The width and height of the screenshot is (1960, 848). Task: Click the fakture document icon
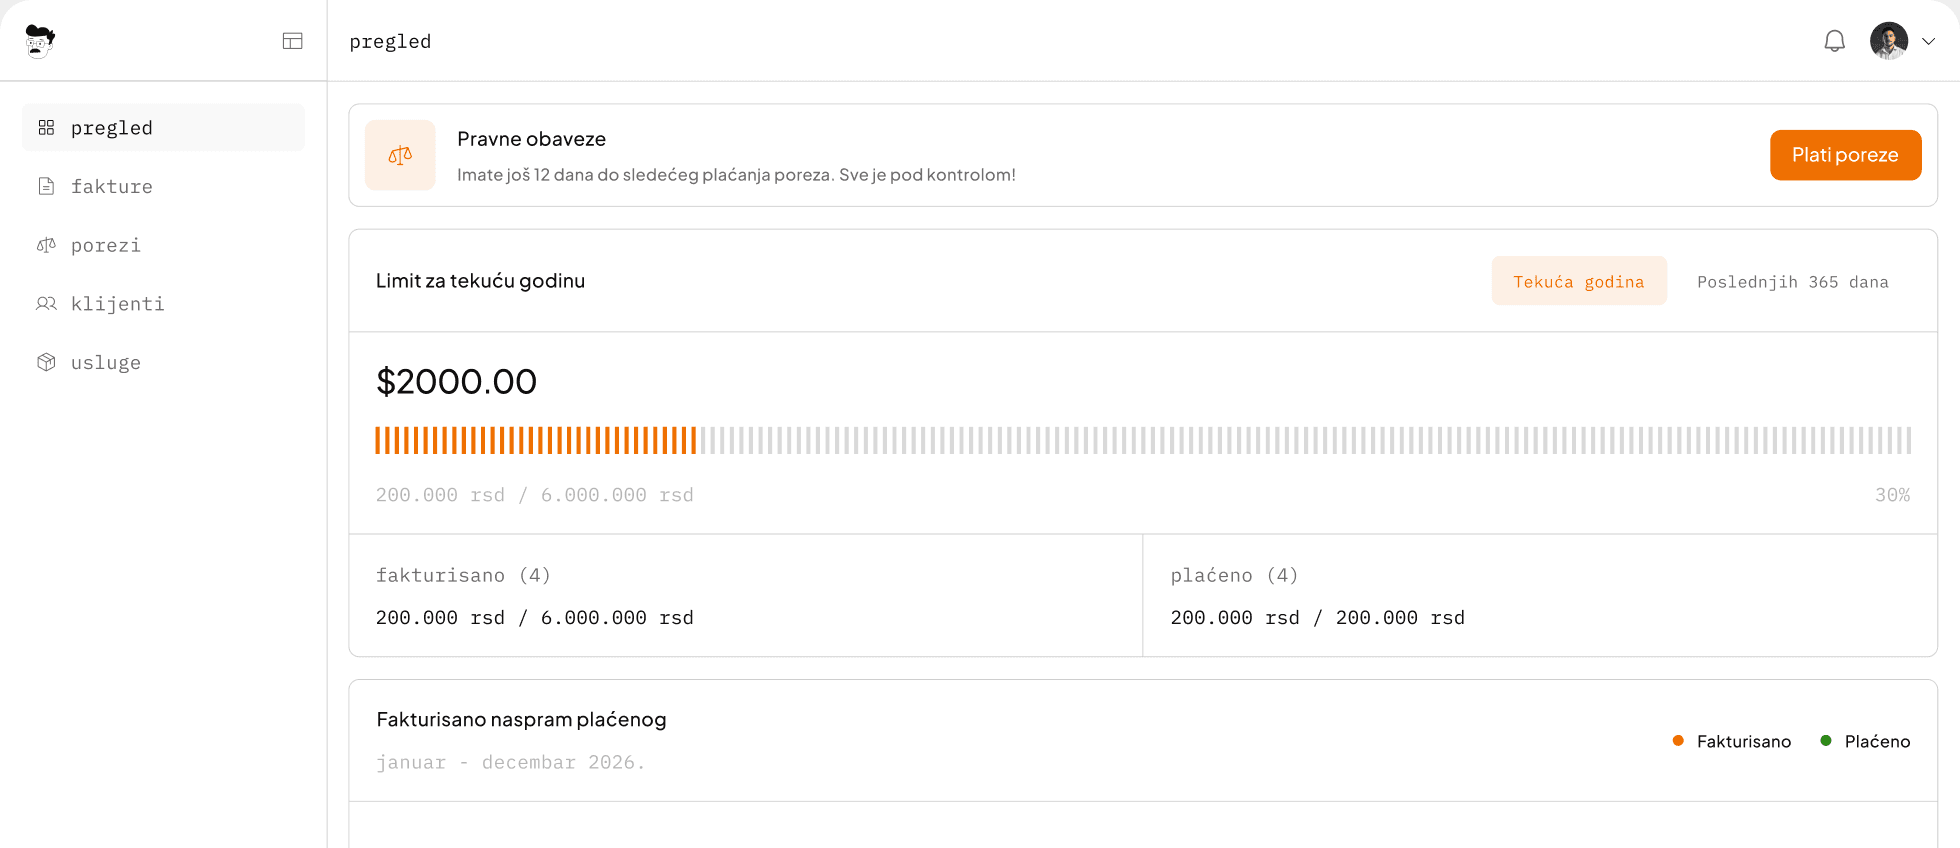[x=46, y=186]
